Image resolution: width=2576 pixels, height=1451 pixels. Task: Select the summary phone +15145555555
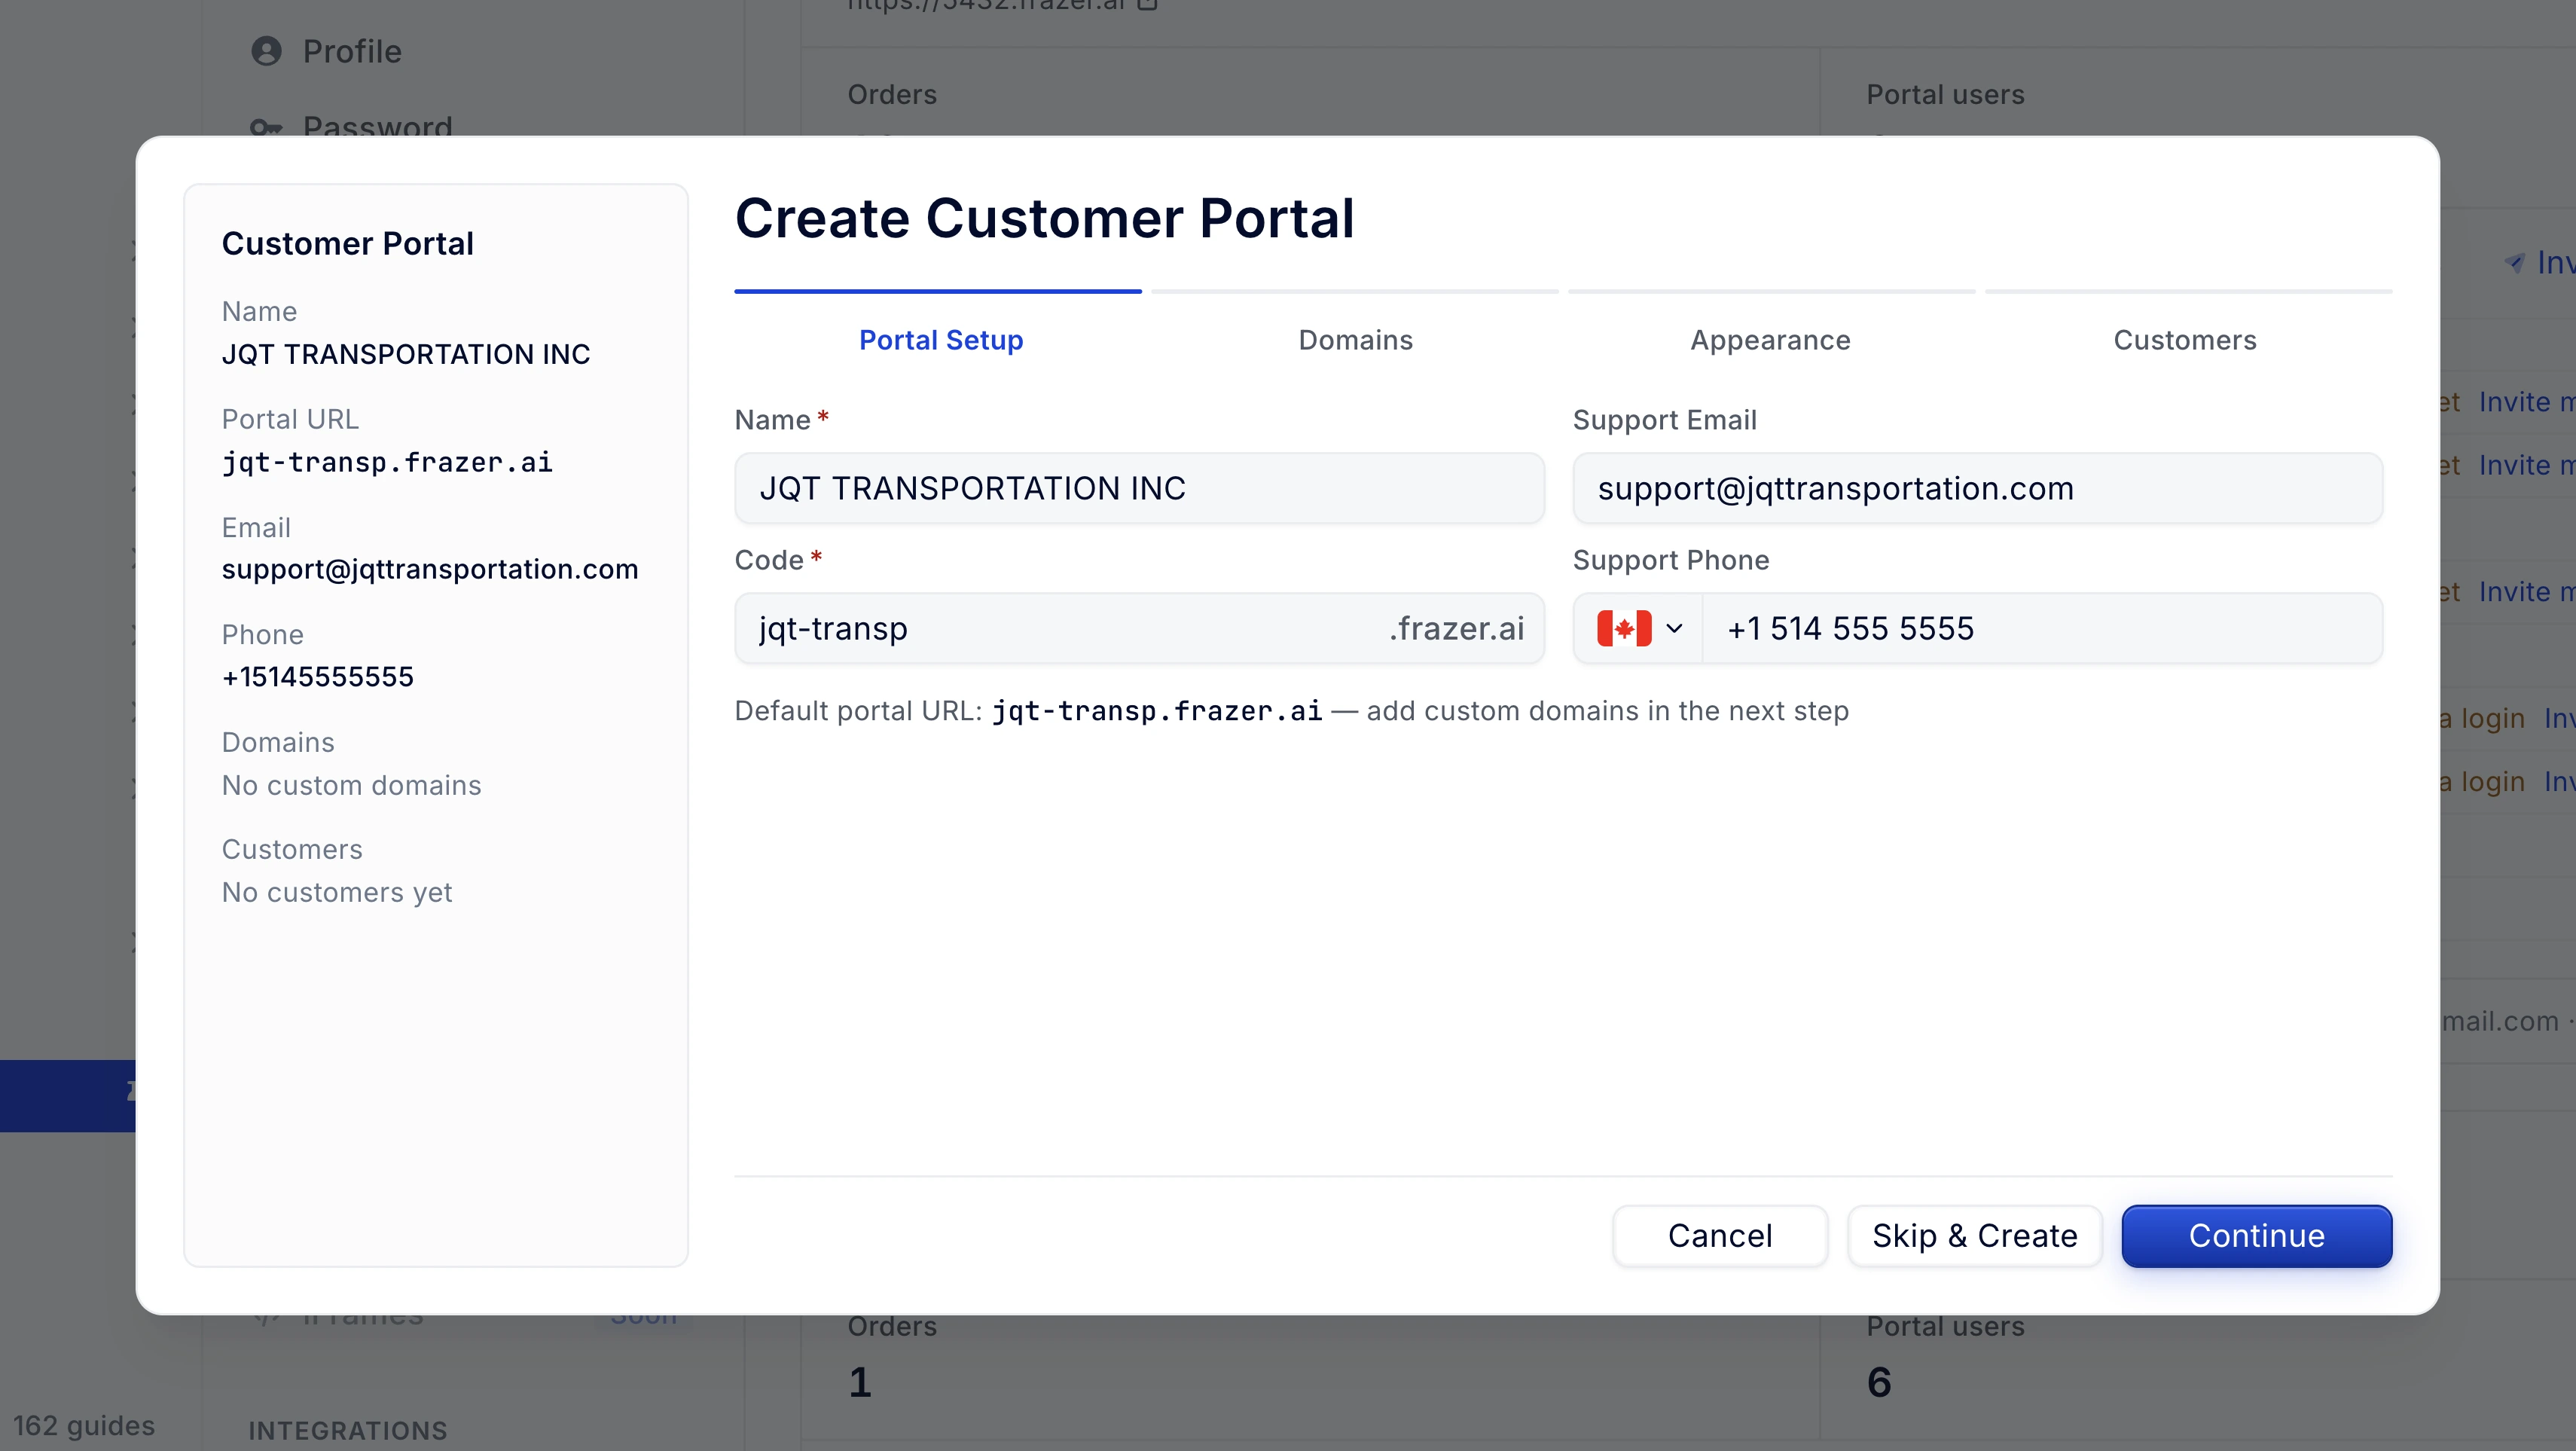pos(318,677)
